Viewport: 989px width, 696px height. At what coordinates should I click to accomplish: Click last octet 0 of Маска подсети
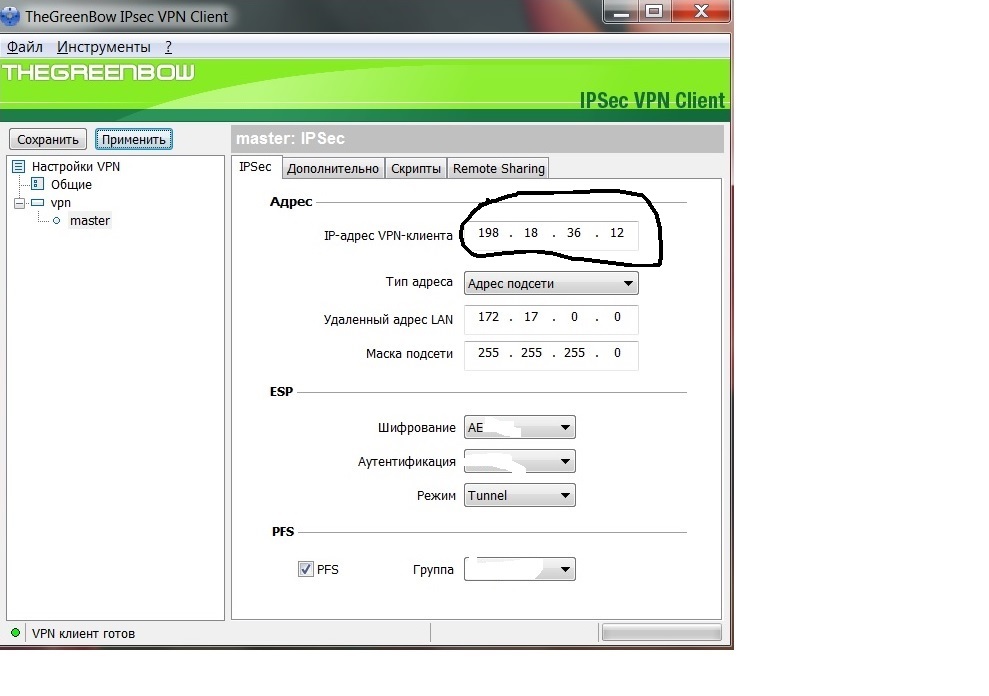pos(617,353)
